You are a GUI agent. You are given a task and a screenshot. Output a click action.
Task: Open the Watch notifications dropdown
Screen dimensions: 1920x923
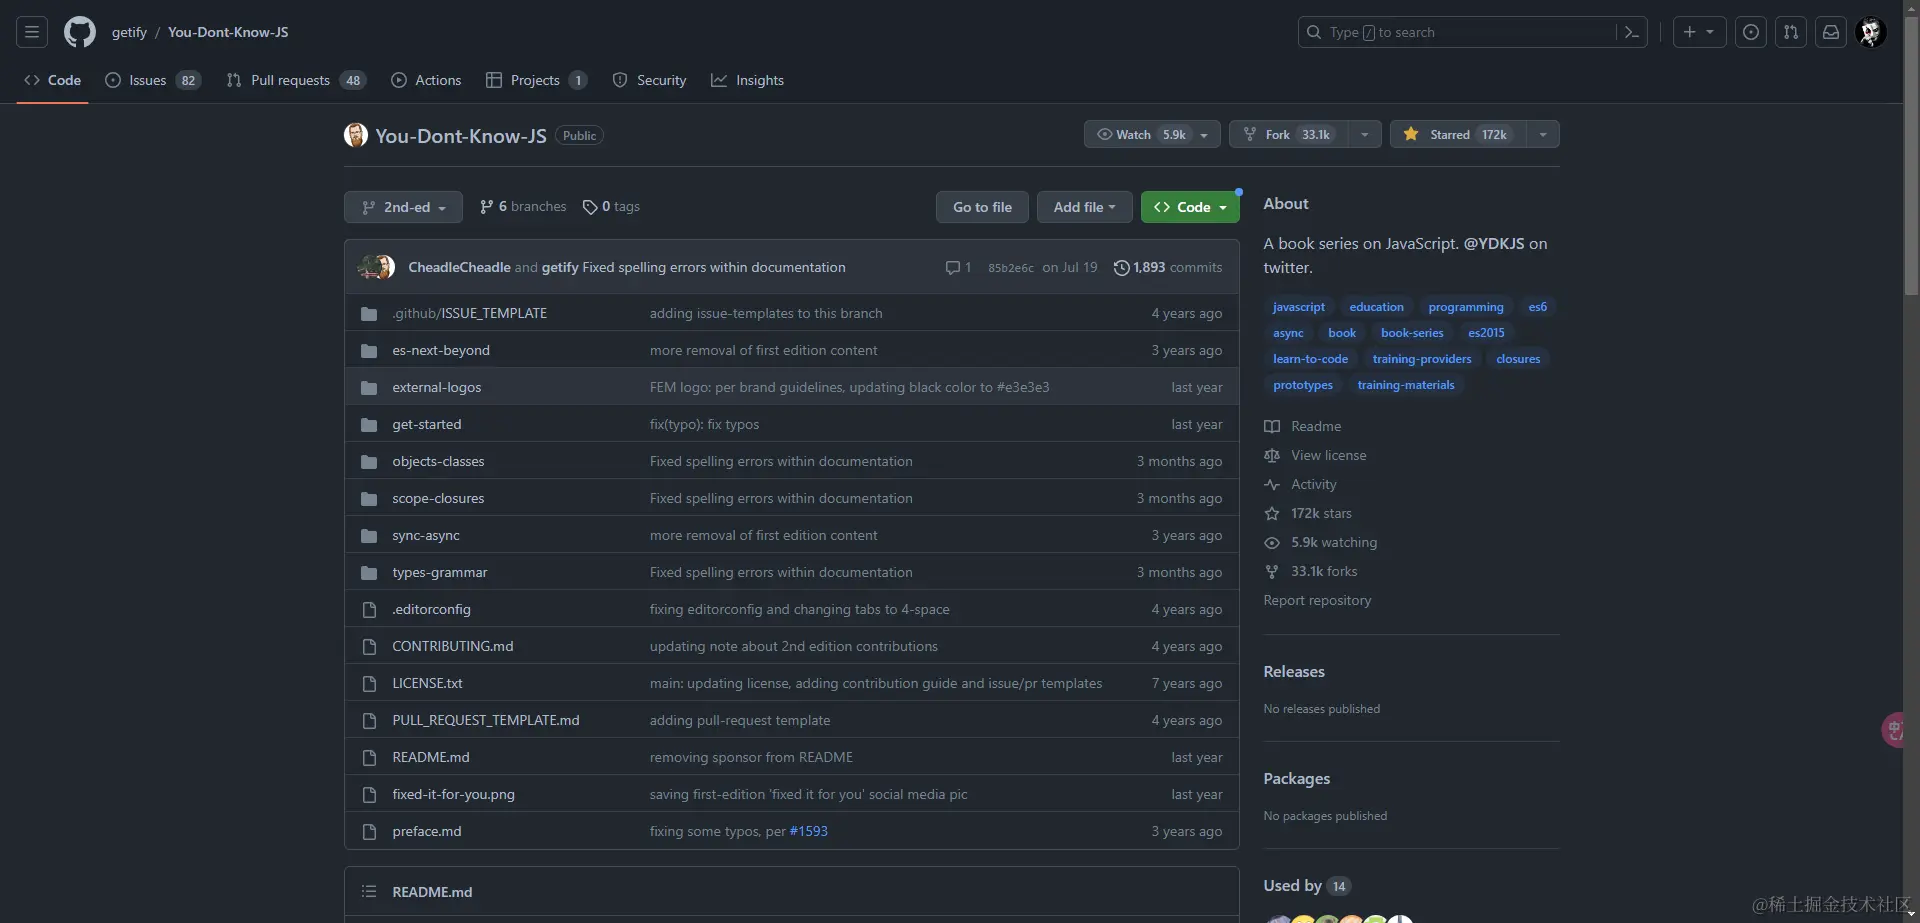[x=1152, y=134]
